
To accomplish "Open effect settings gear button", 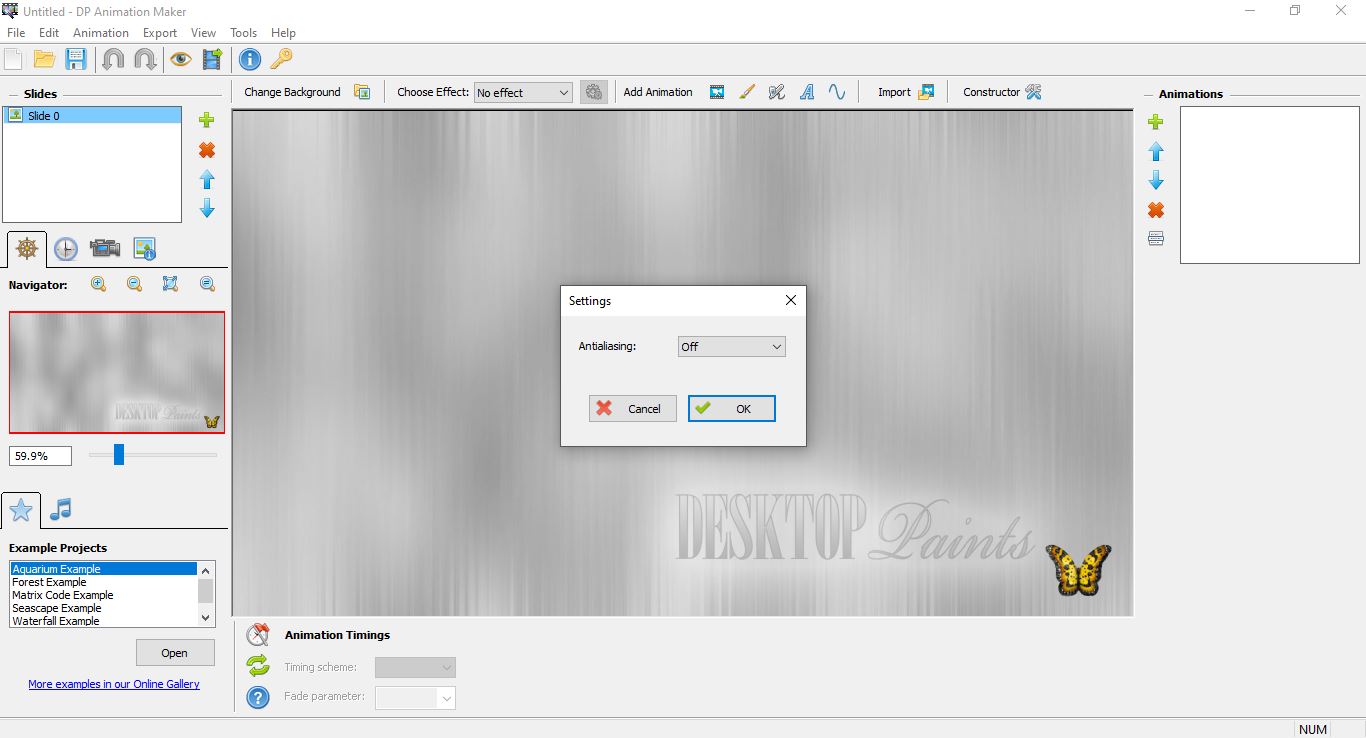I will click(594, 92).
